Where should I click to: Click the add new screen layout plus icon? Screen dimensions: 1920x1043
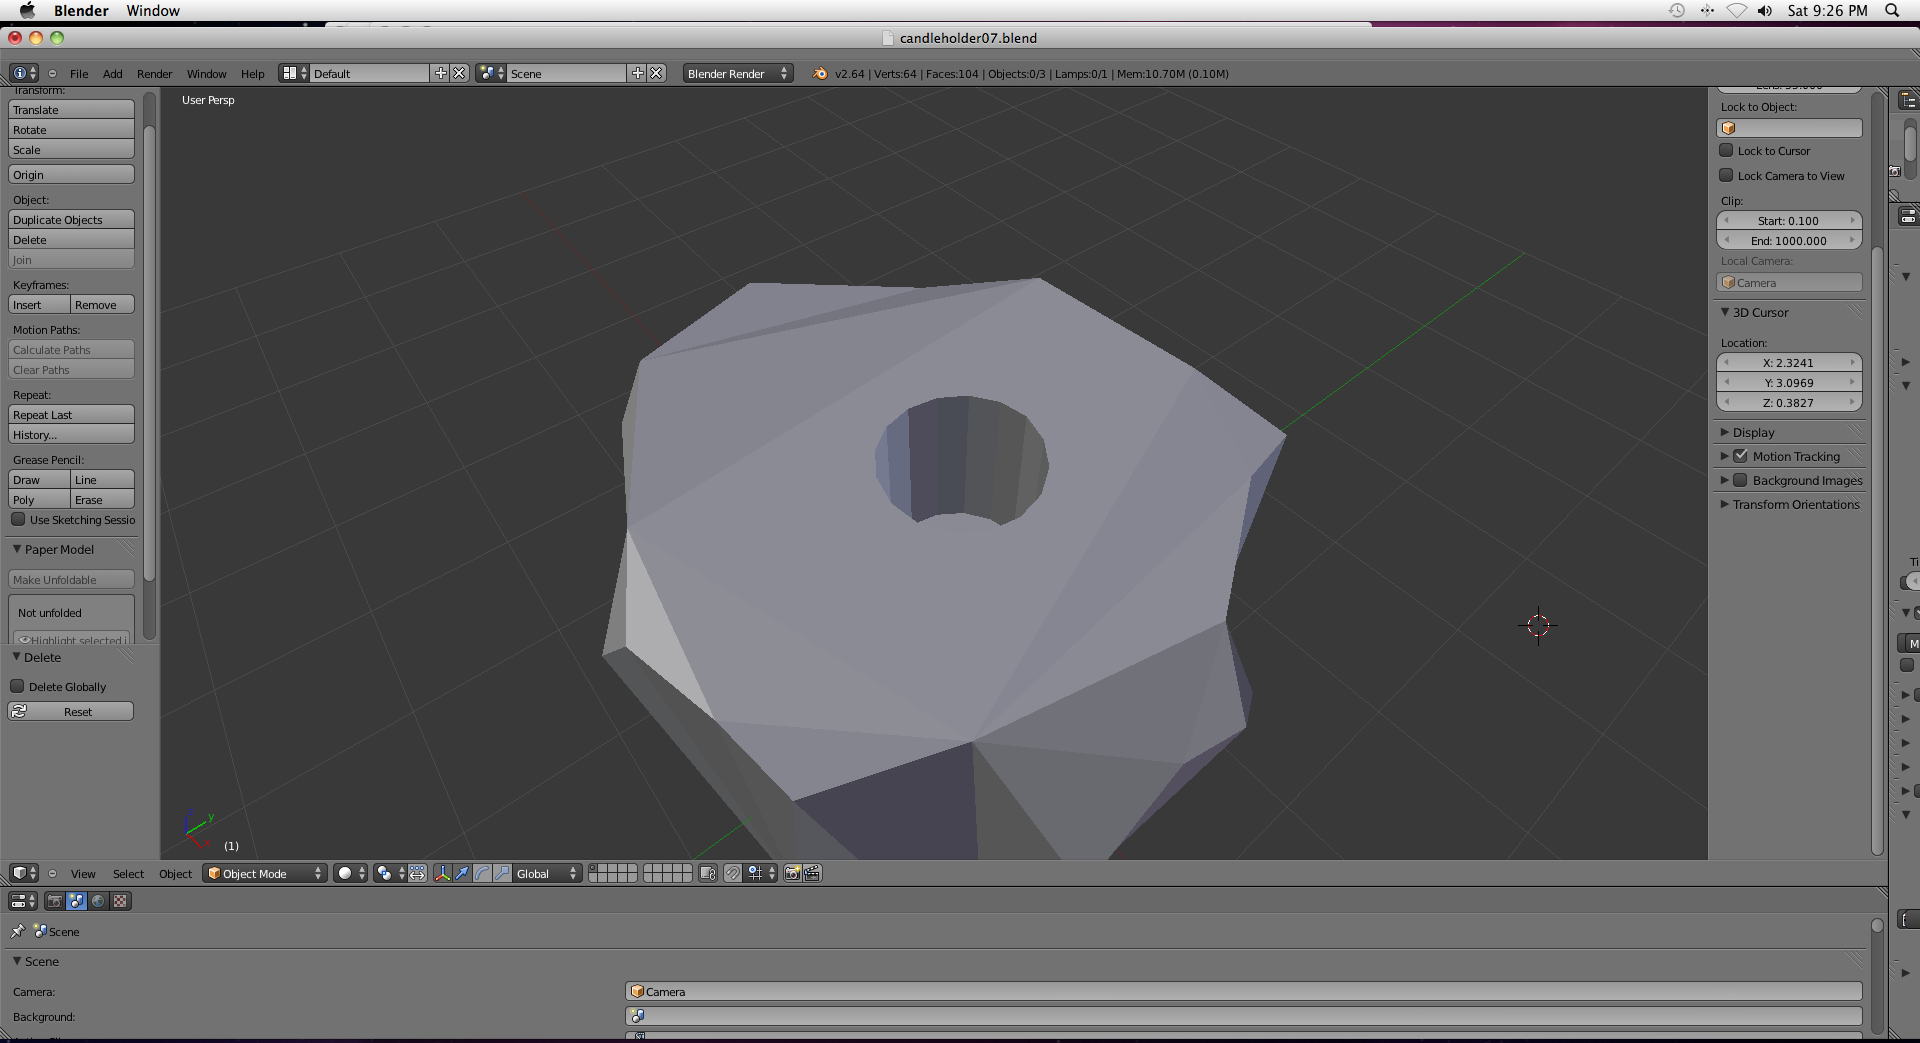click(x=440, y=73)
